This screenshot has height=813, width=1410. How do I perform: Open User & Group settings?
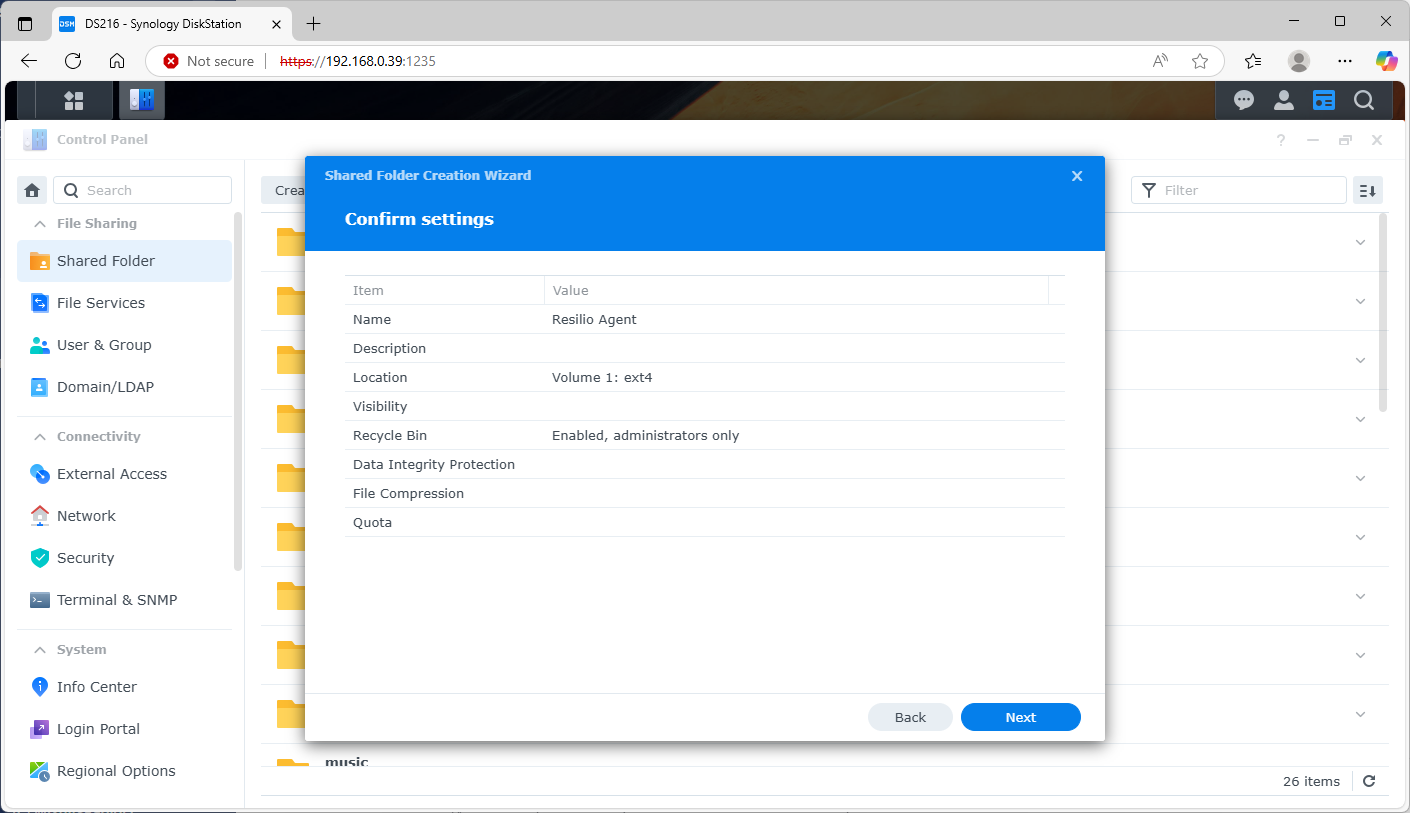click(104, 344)
